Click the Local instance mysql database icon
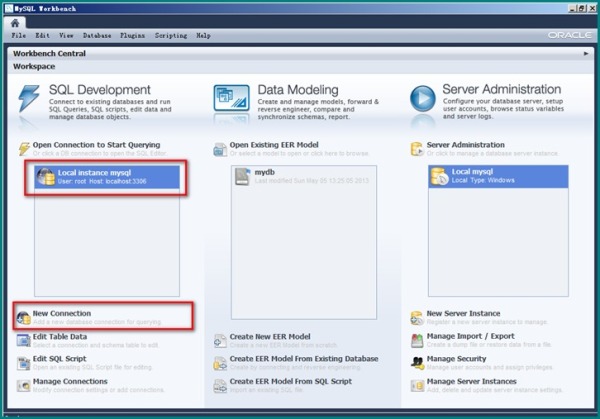The width and height of the screenshot is (600, 419). coord(46,177)
